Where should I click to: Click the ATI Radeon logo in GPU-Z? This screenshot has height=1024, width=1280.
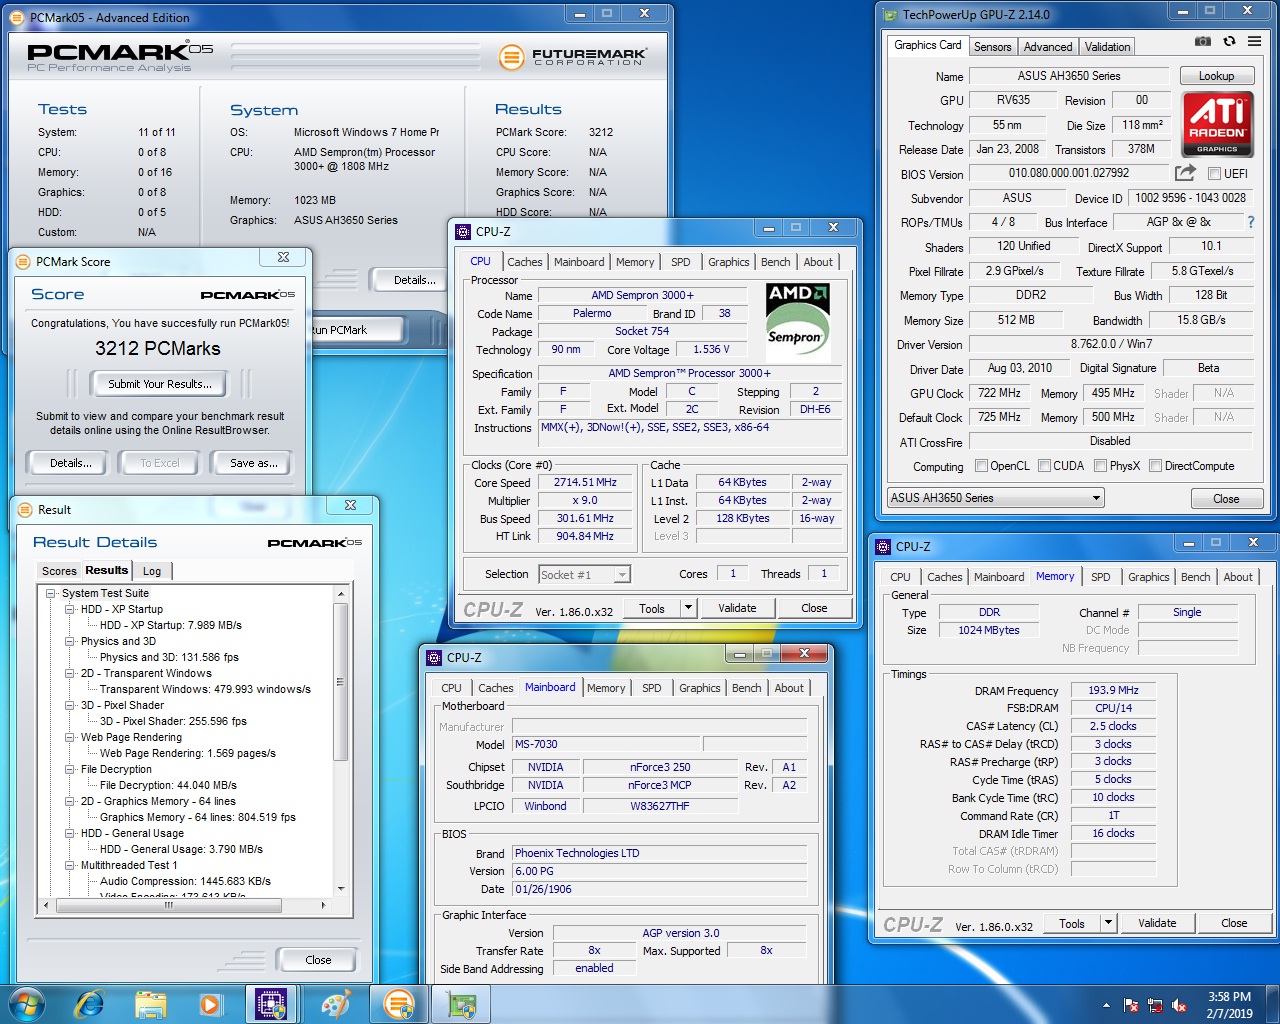[1217, 124]
